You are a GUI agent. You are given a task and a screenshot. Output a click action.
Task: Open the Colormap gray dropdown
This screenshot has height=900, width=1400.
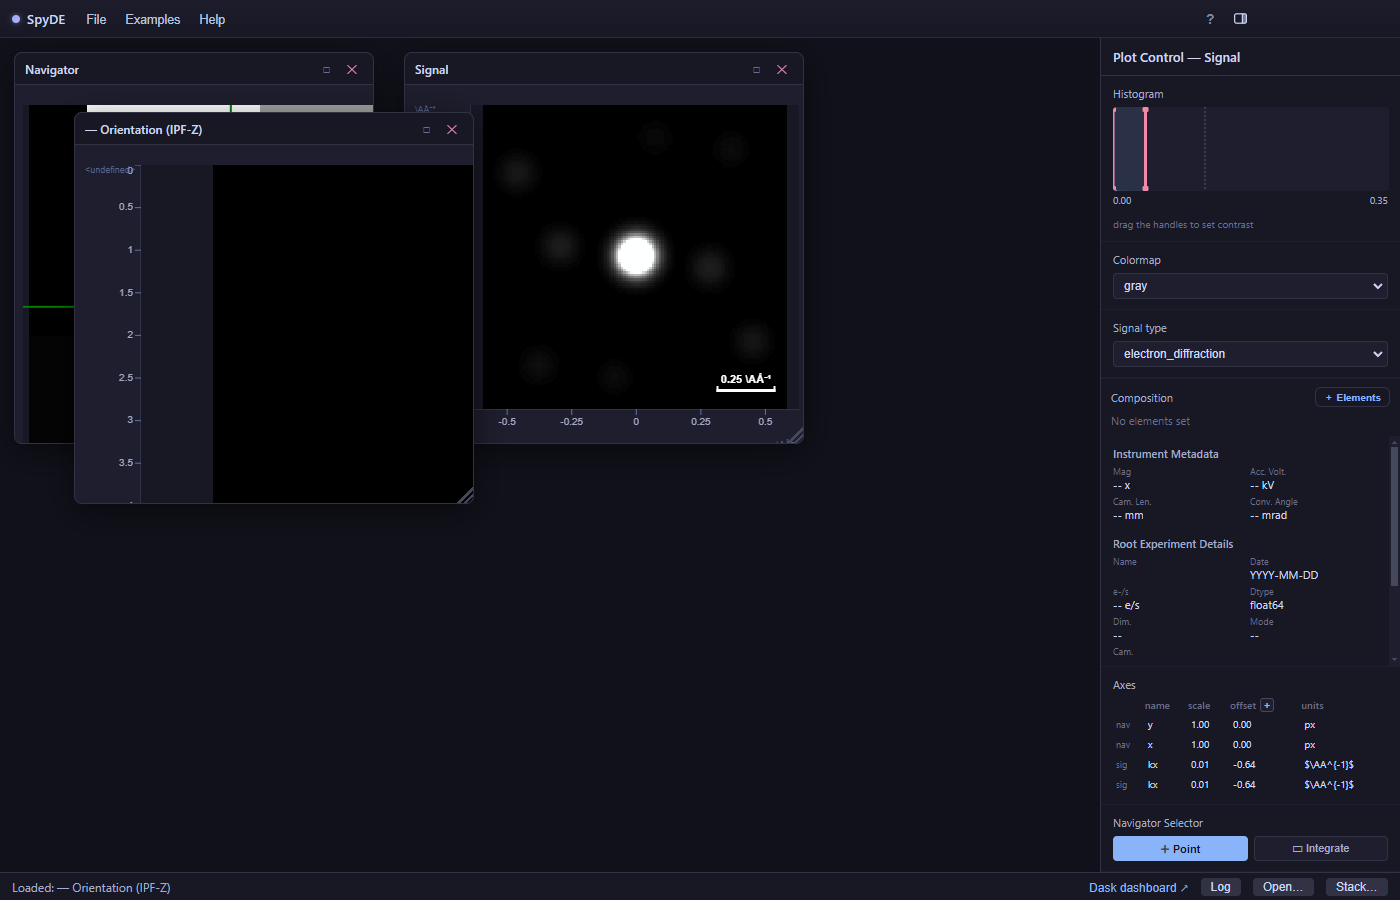coord(1250,286)
